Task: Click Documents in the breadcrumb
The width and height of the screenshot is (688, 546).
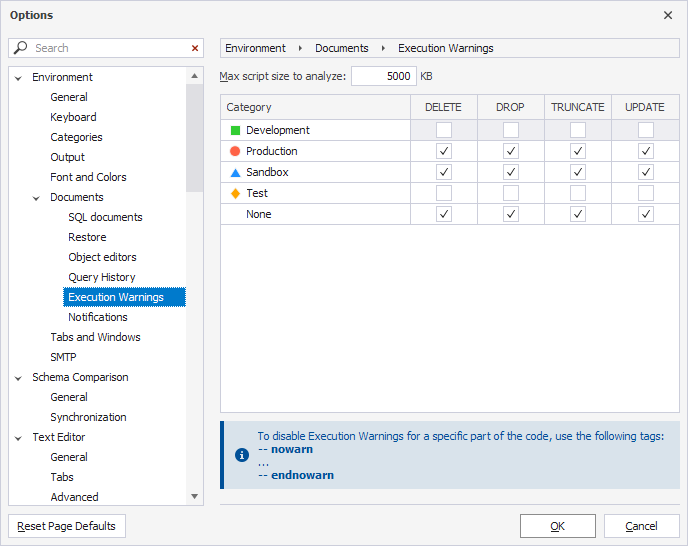Action: tap(342, 48)
